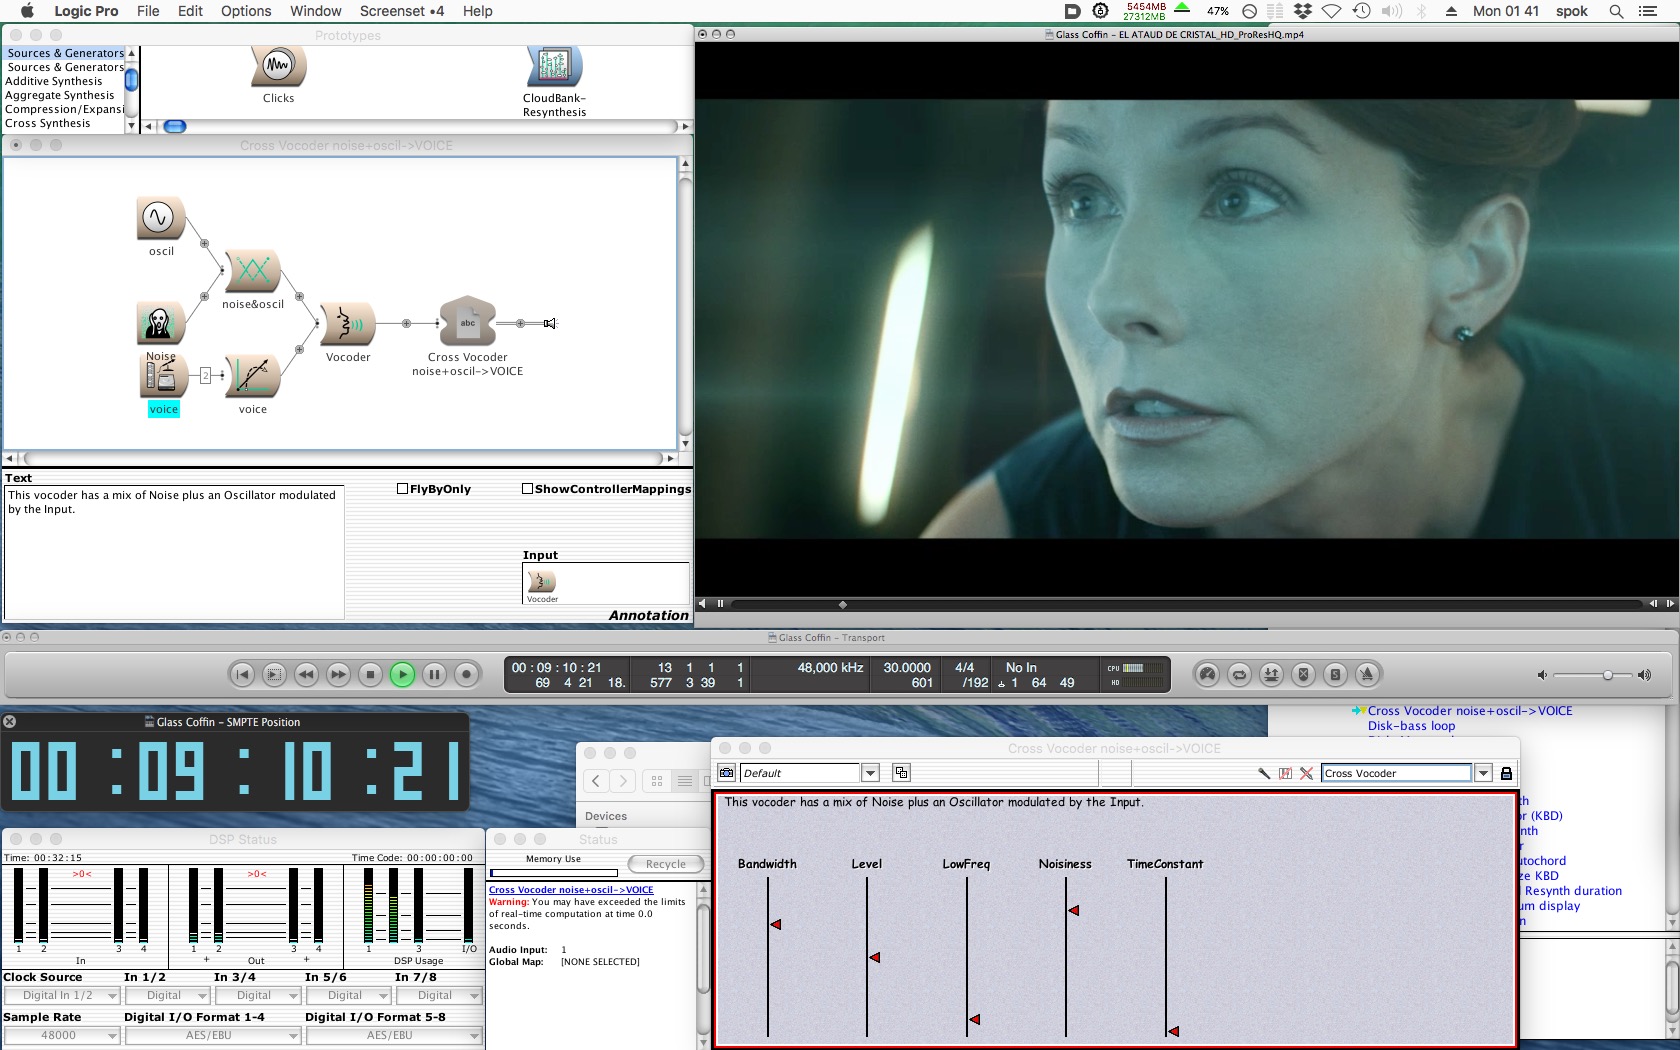Select the Aggregate Synthesis category
The image size is (1680, 1050).
pos(60,95)
